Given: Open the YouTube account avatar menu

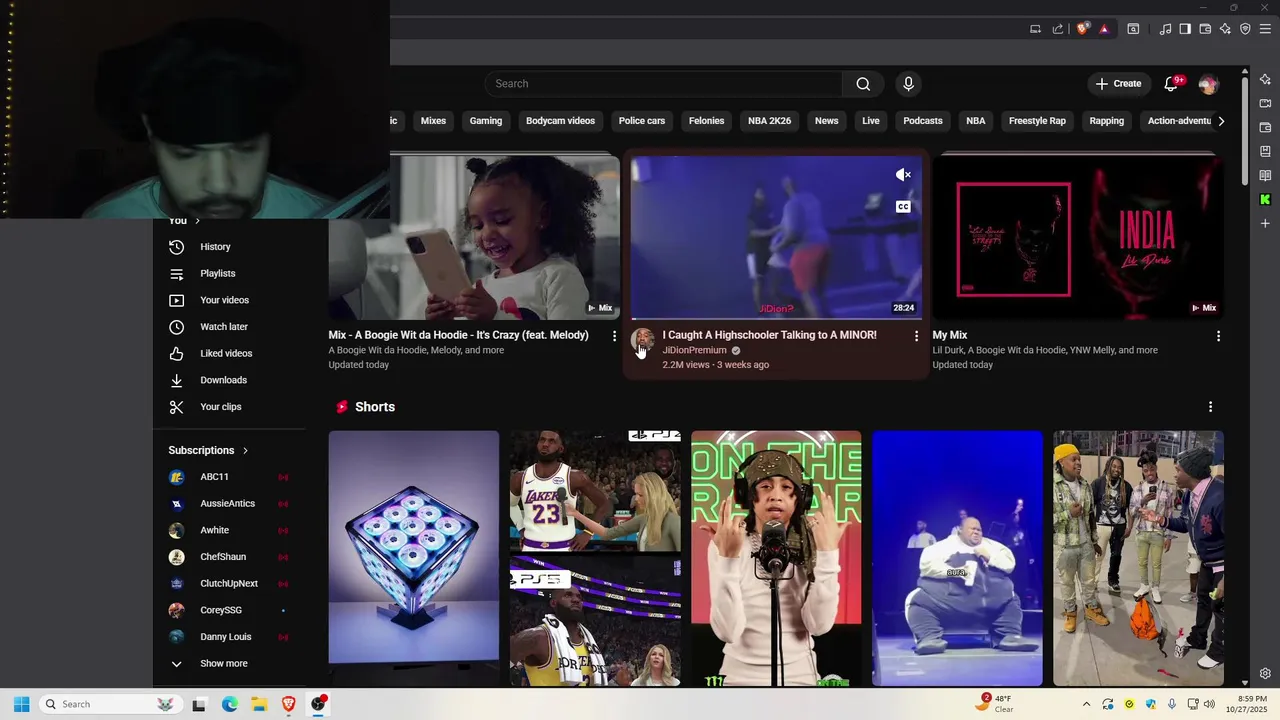Looking at the screenshot, I should pos(1208,84).
